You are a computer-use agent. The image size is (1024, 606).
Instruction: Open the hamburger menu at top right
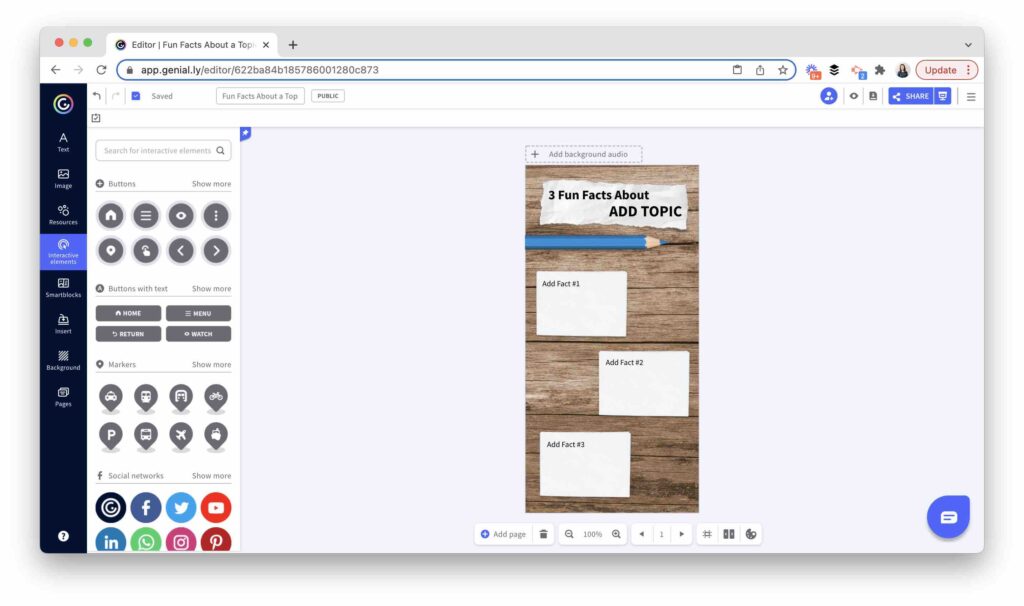click(971, 95)
